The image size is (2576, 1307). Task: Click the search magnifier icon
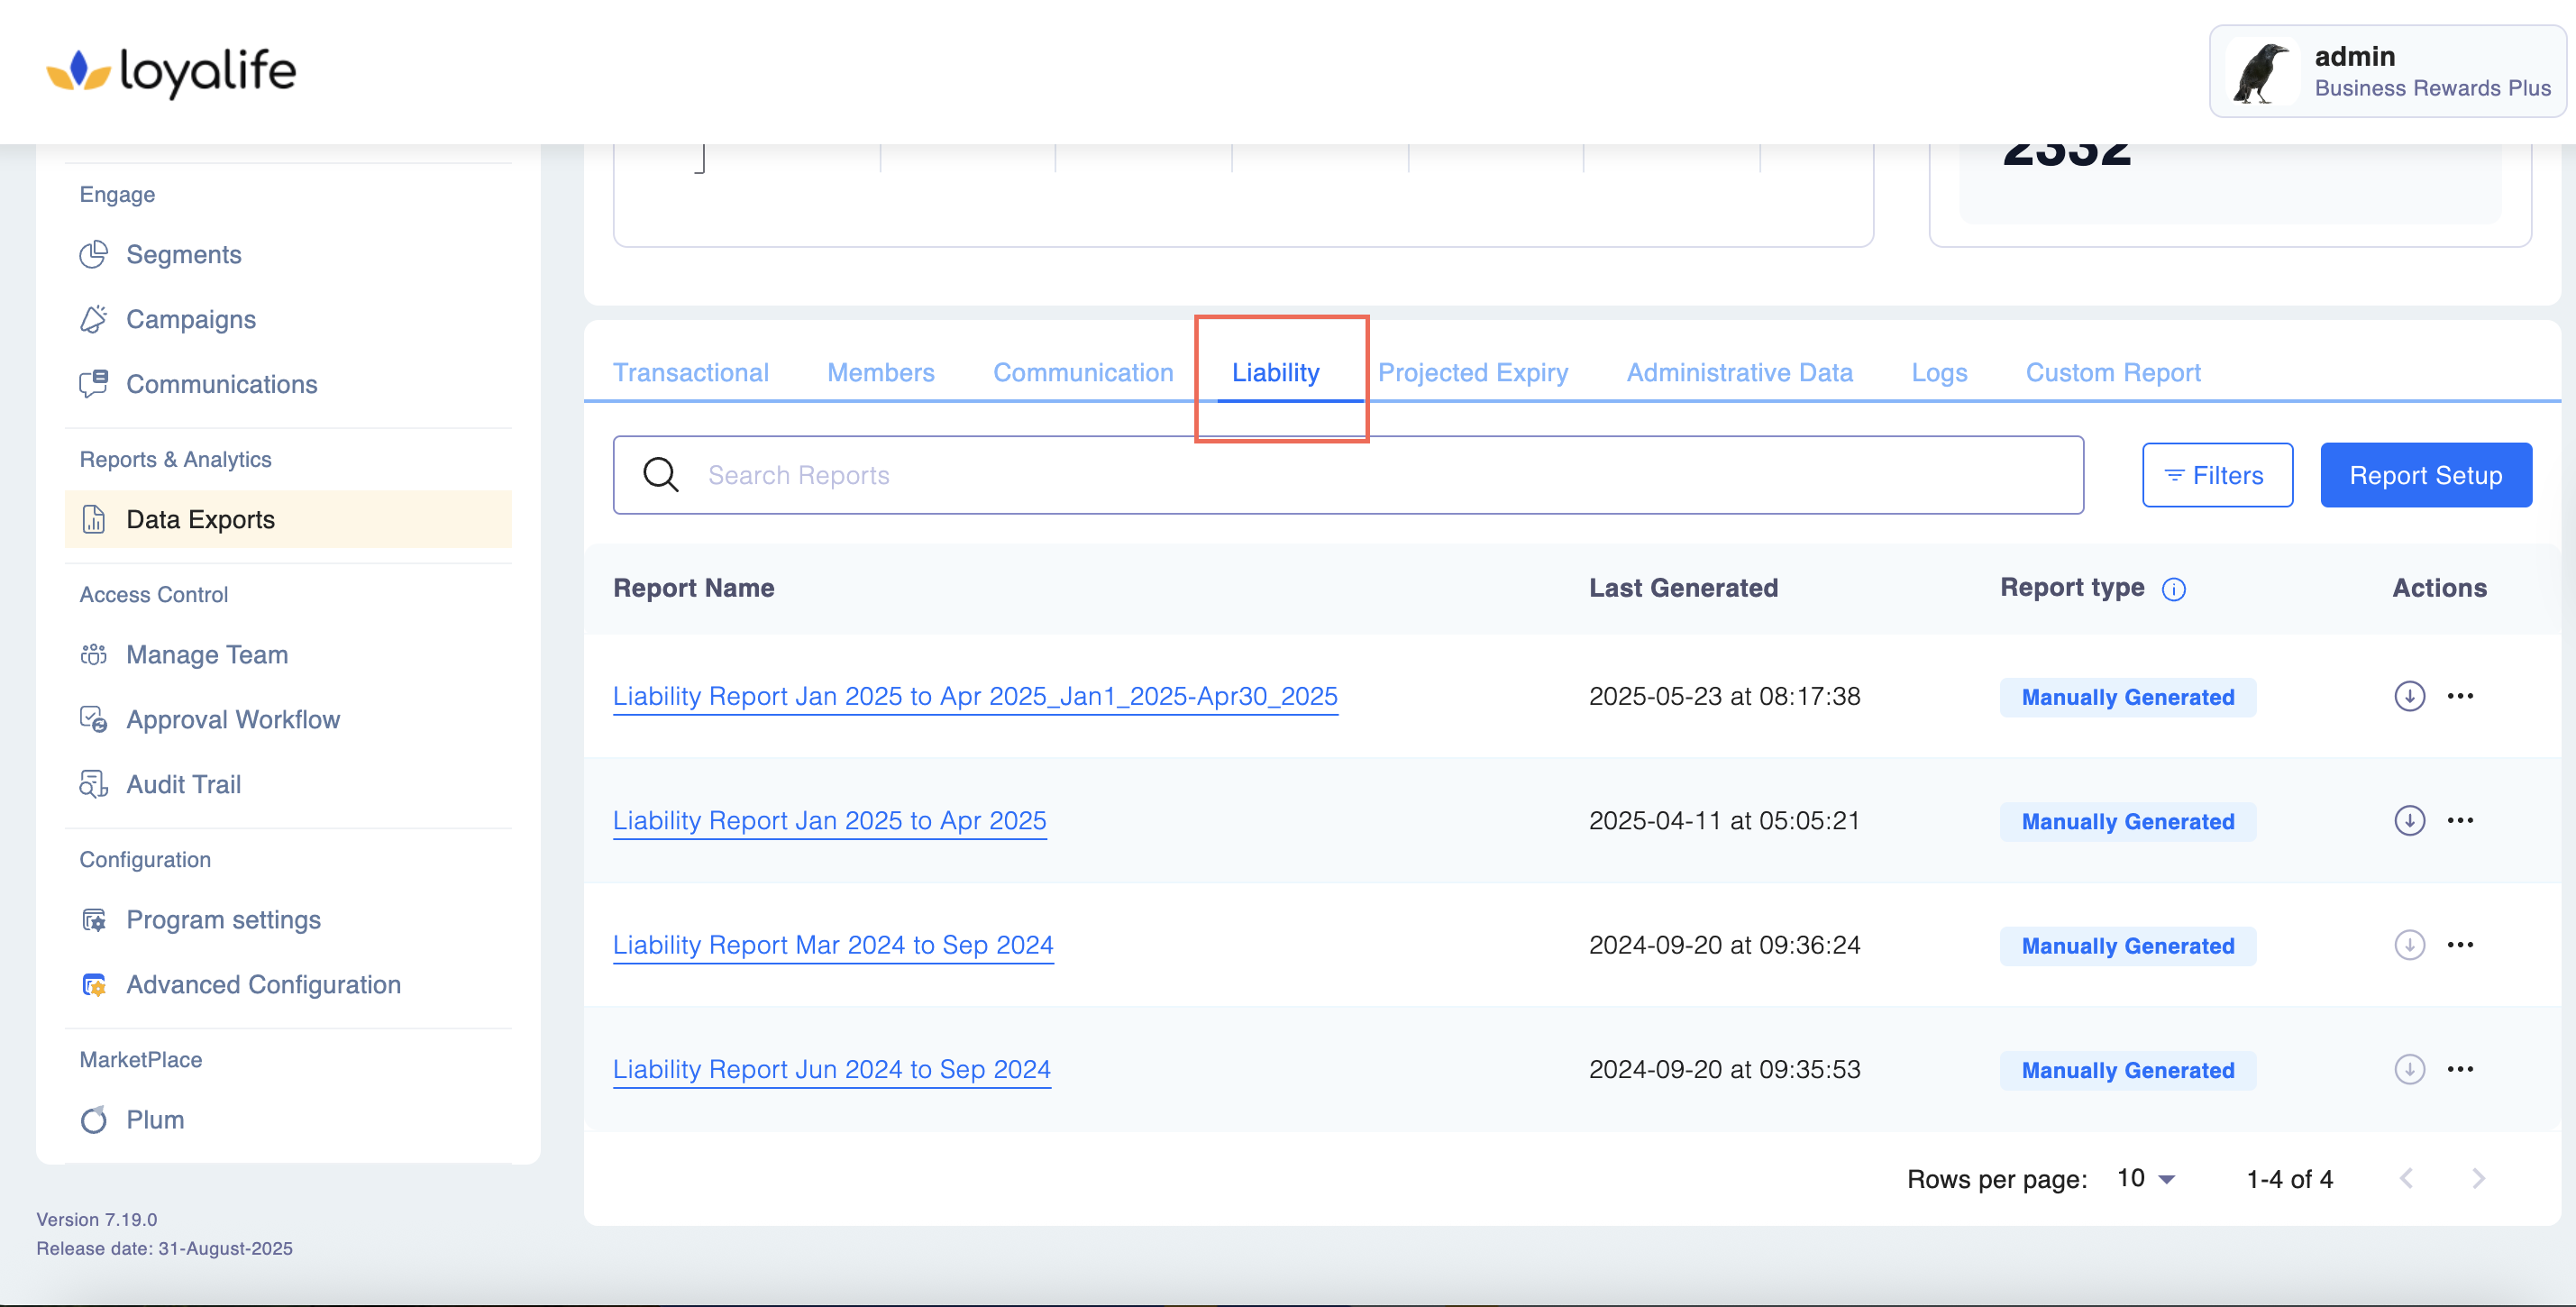click(660, 475)
